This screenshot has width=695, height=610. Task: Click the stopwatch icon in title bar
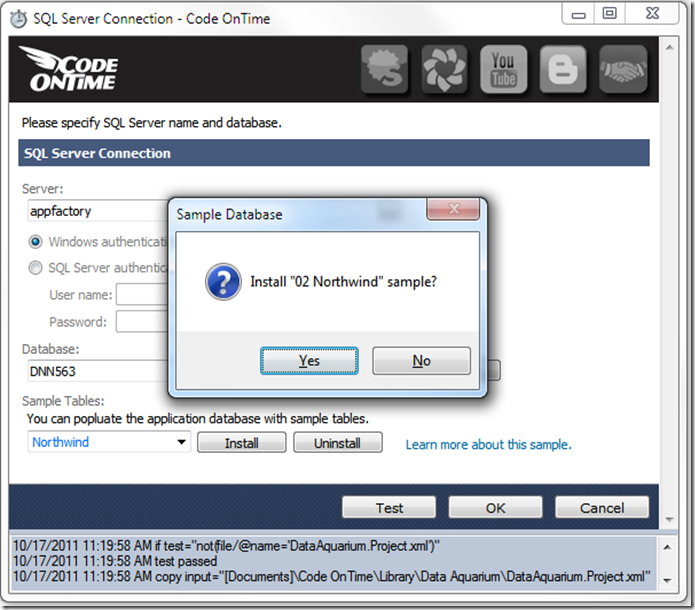point(18,19)
